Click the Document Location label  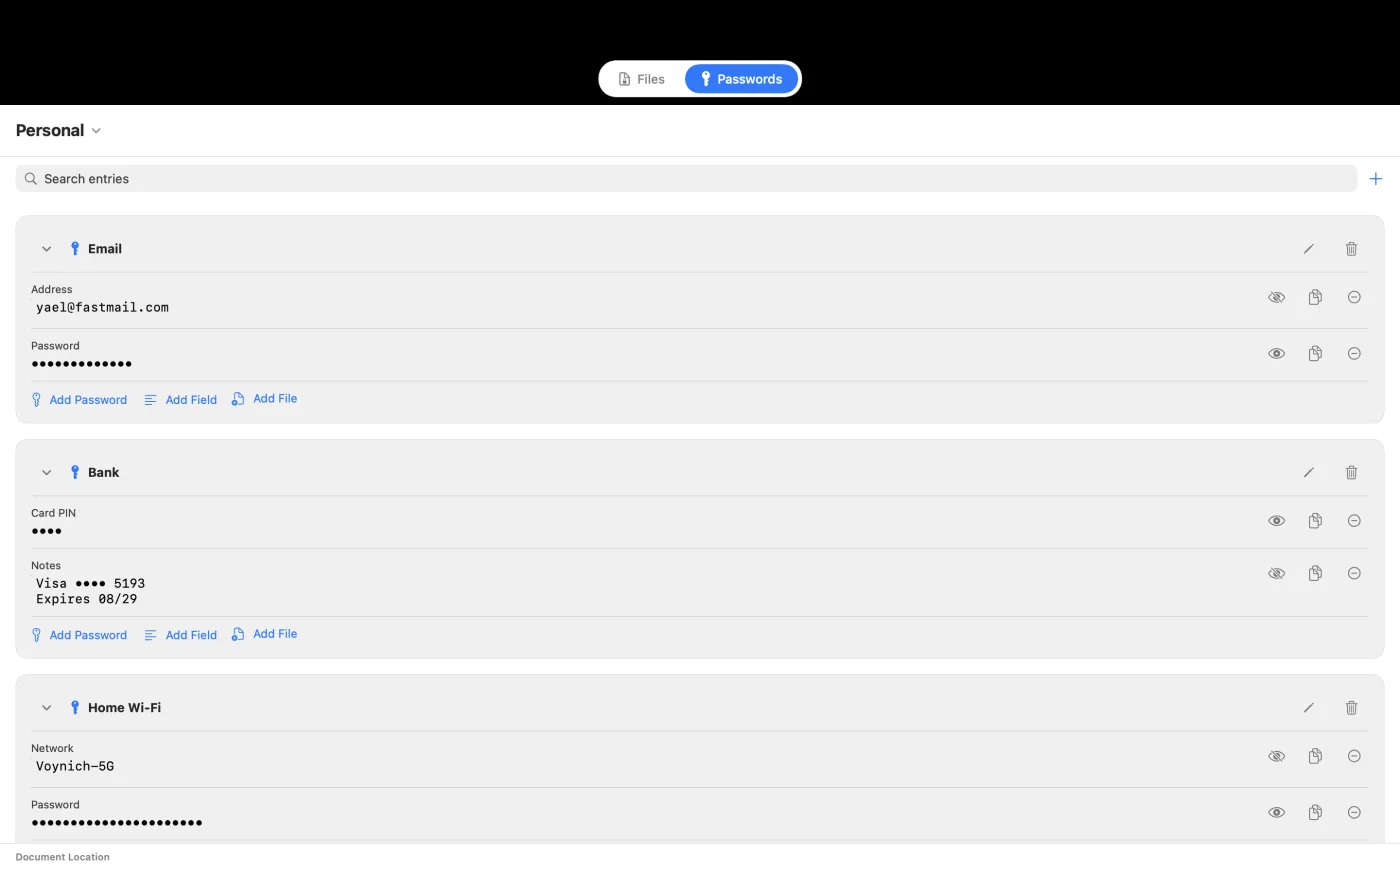pos(63,858)
